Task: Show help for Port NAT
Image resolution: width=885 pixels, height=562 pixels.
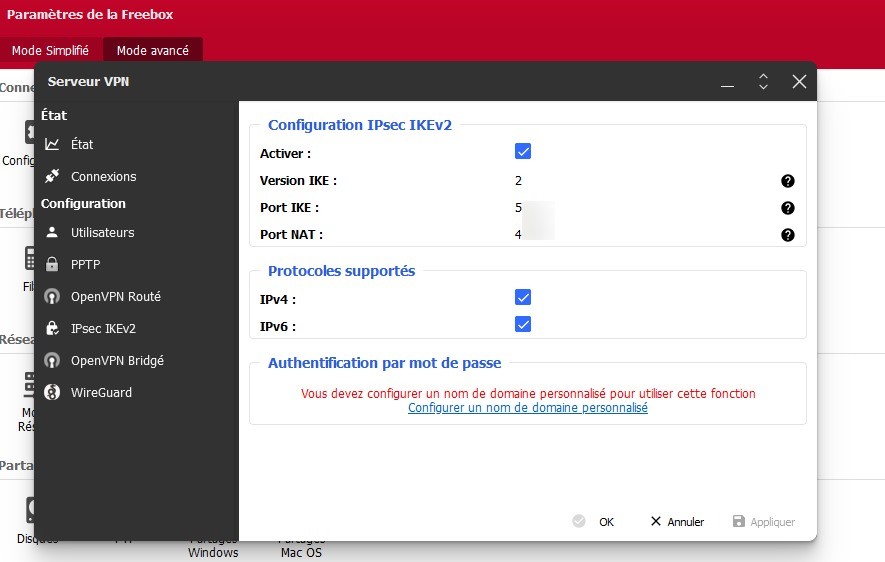Action: click(x=787, y=235)
